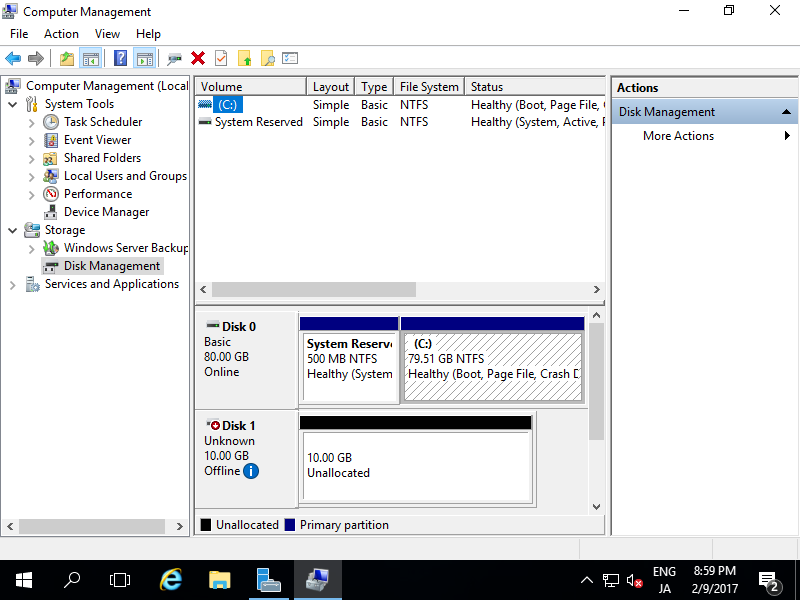Screen dimensions: 800x600
Task: Open Help with the question mark icon
Action: pyautogui.click(x=120, y=59)
